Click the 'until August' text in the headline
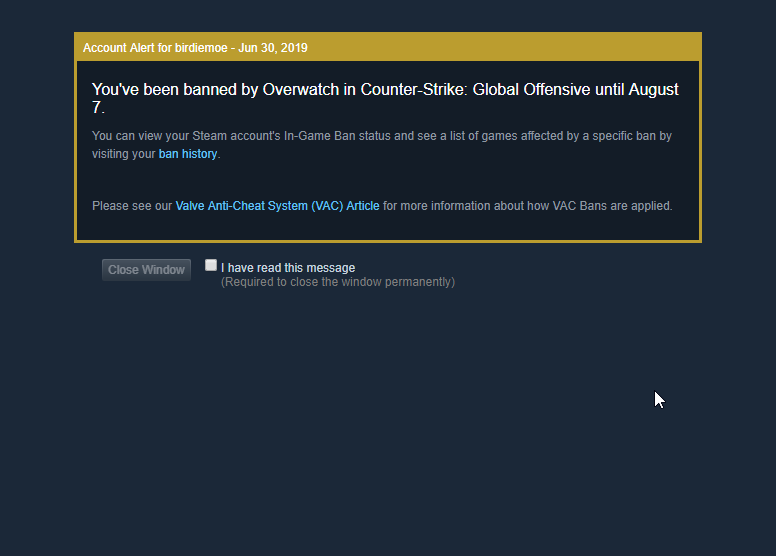Viewport: 776px width, 556px height. (x=636, y=90)
